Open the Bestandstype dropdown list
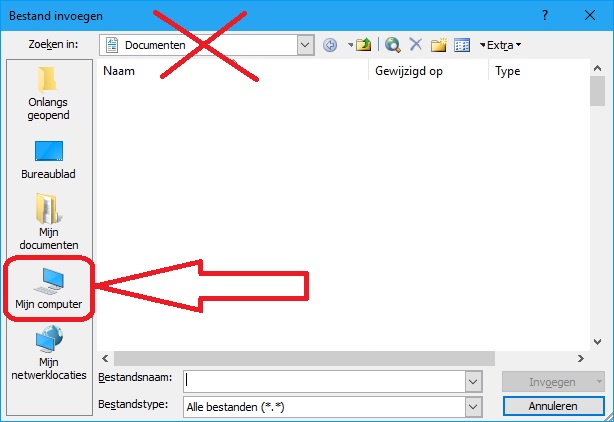This screenshot has width=614, height=422. tap(473, 407)
